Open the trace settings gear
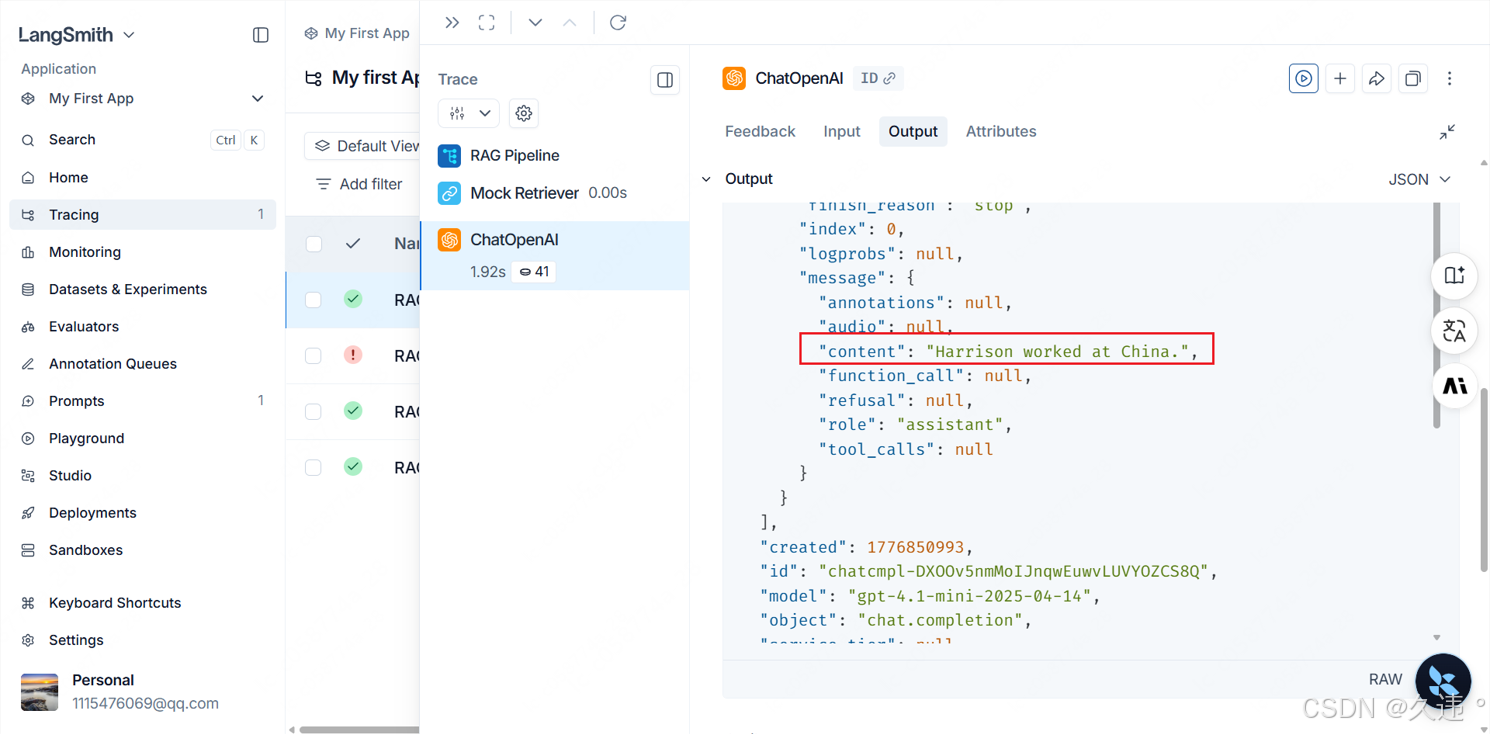1490x734 pixels. click(x=524, y=113)
